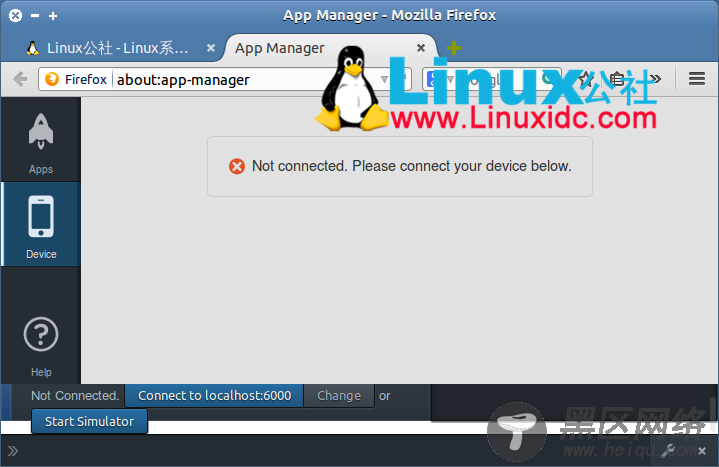
Task: Click the Not Connected. status text
Action: (75, 395)
